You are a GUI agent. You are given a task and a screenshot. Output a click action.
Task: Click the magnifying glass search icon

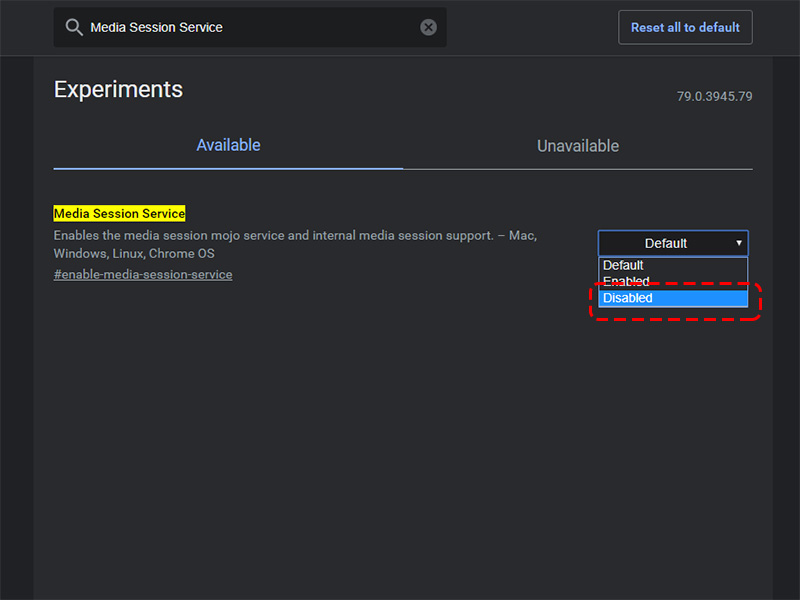tap(74, 28)
